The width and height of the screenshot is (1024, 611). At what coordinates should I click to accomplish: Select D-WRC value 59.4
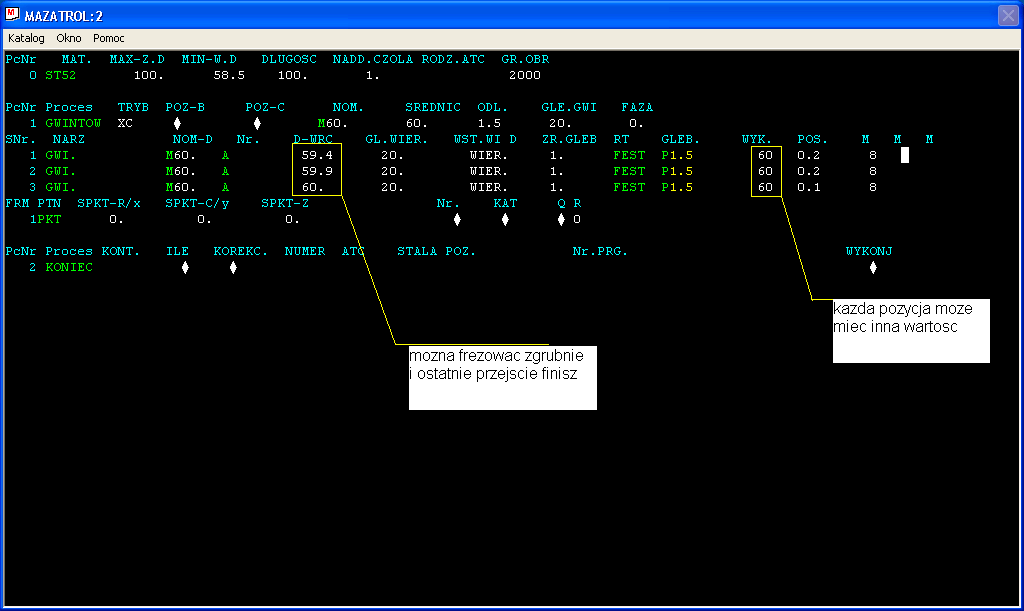click(317, 155)
